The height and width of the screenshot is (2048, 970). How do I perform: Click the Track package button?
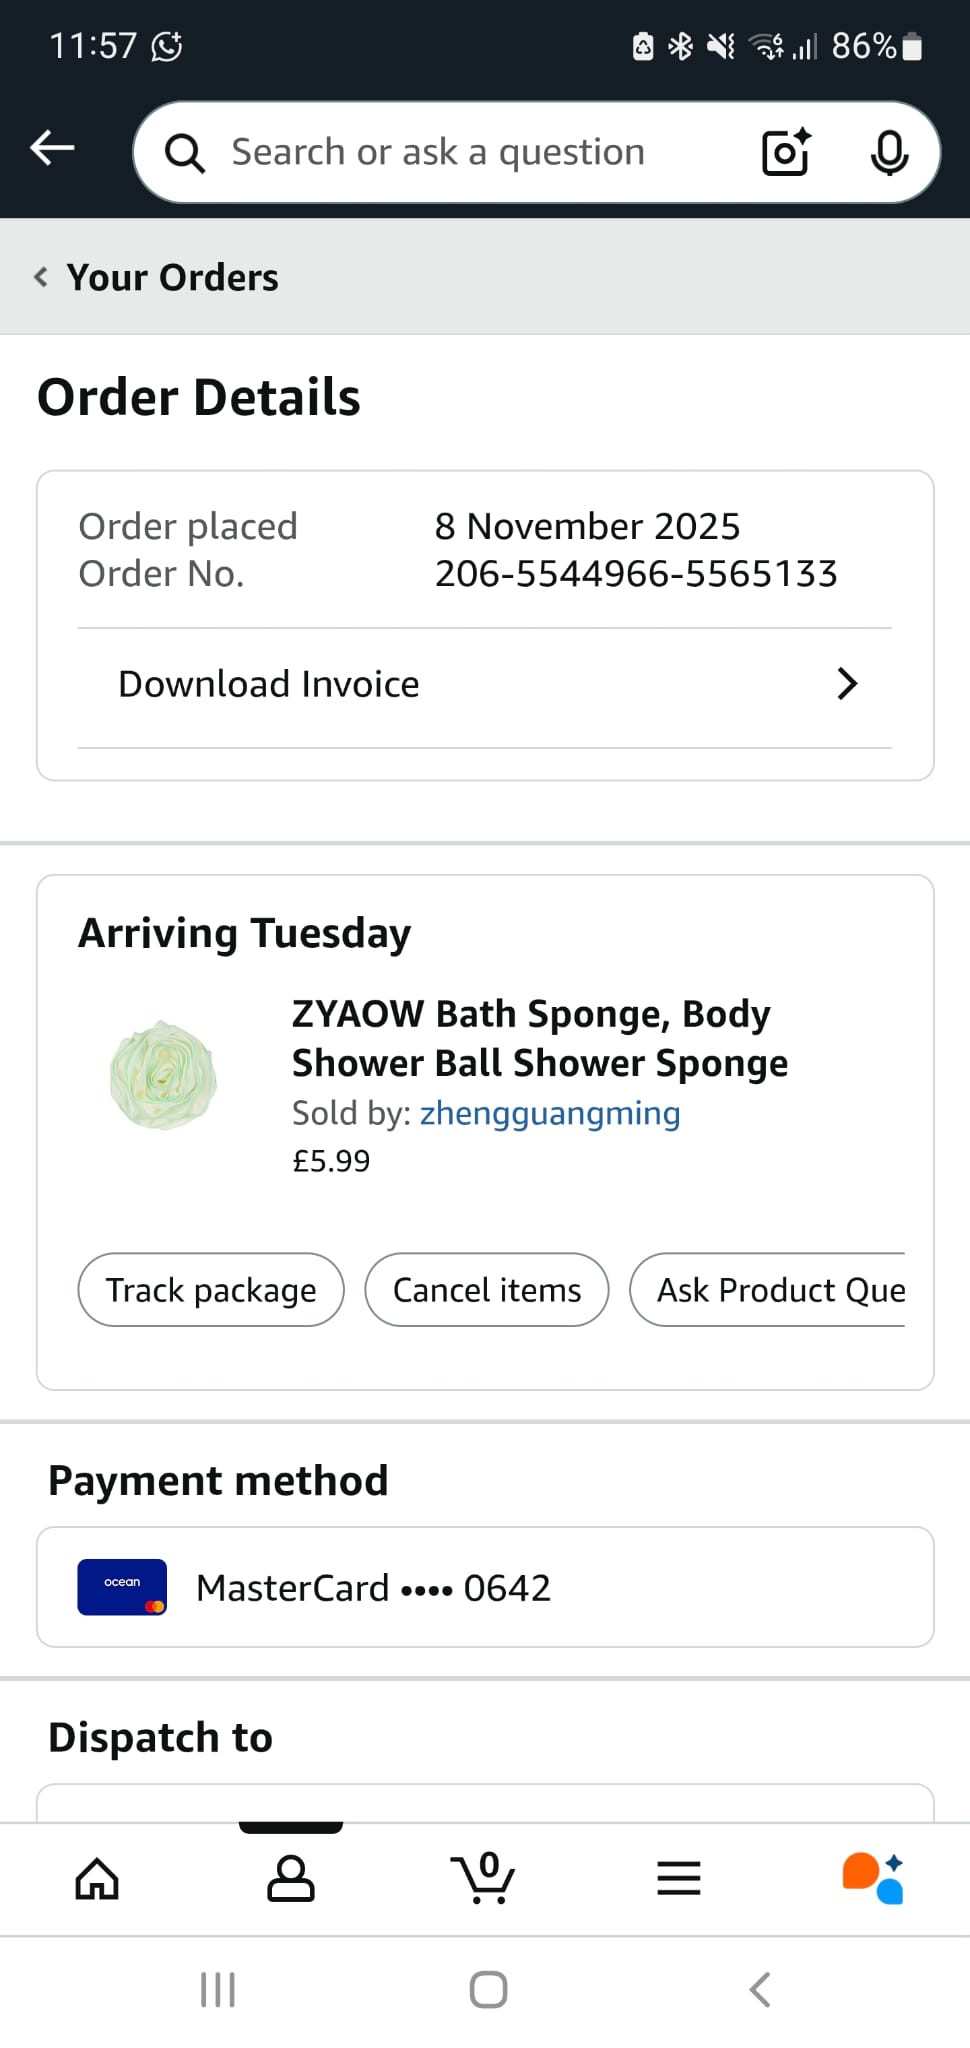pos(211,1290)
